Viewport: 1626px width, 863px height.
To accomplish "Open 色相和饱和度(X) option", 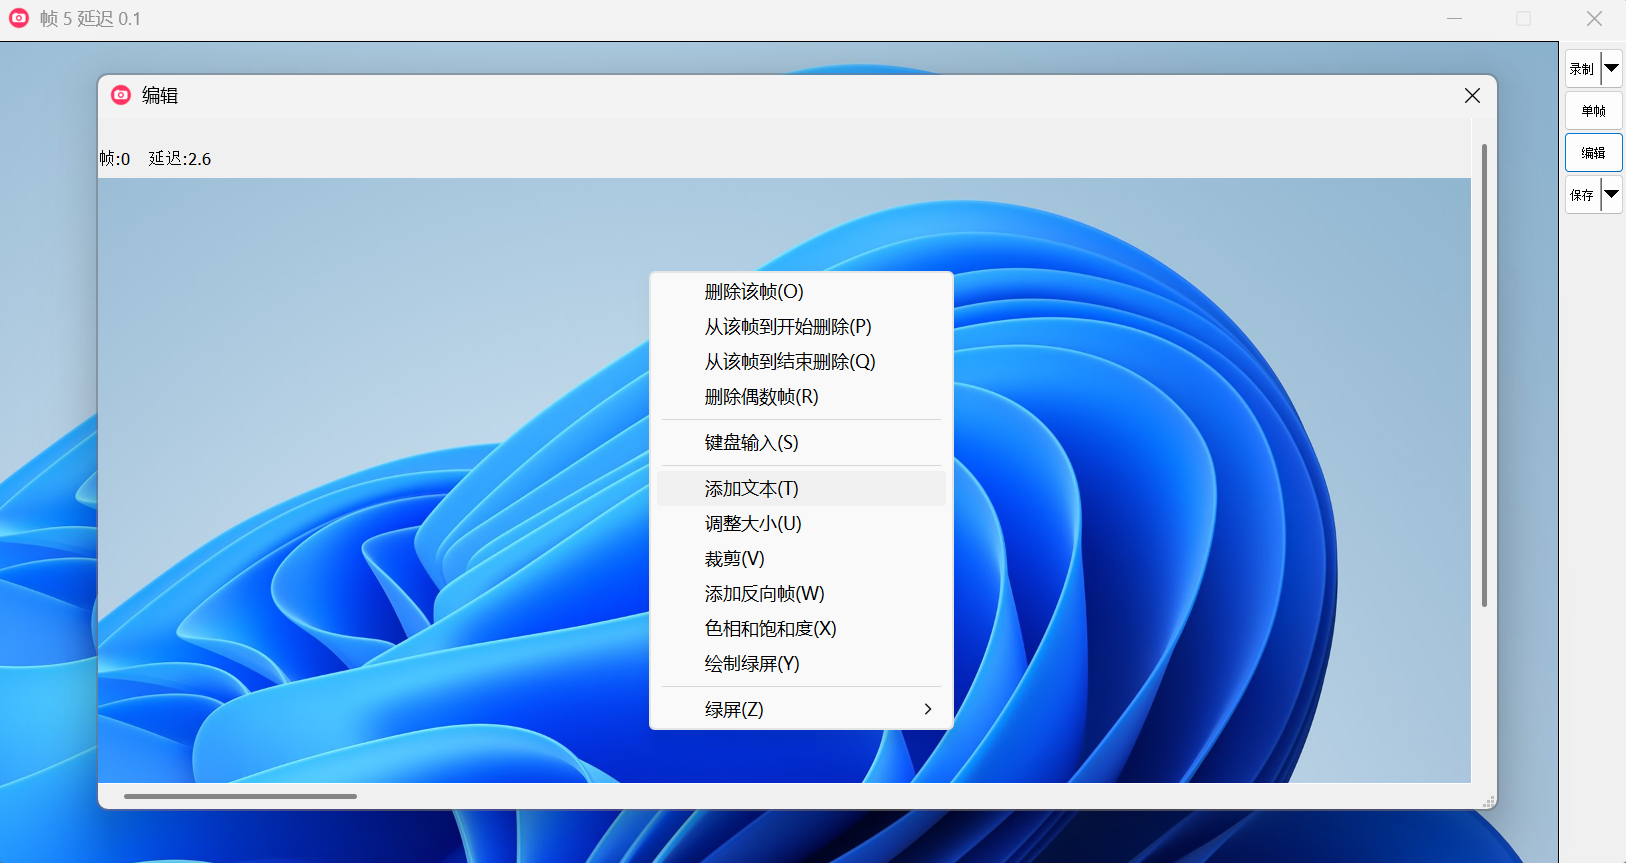I will (801, 629).
